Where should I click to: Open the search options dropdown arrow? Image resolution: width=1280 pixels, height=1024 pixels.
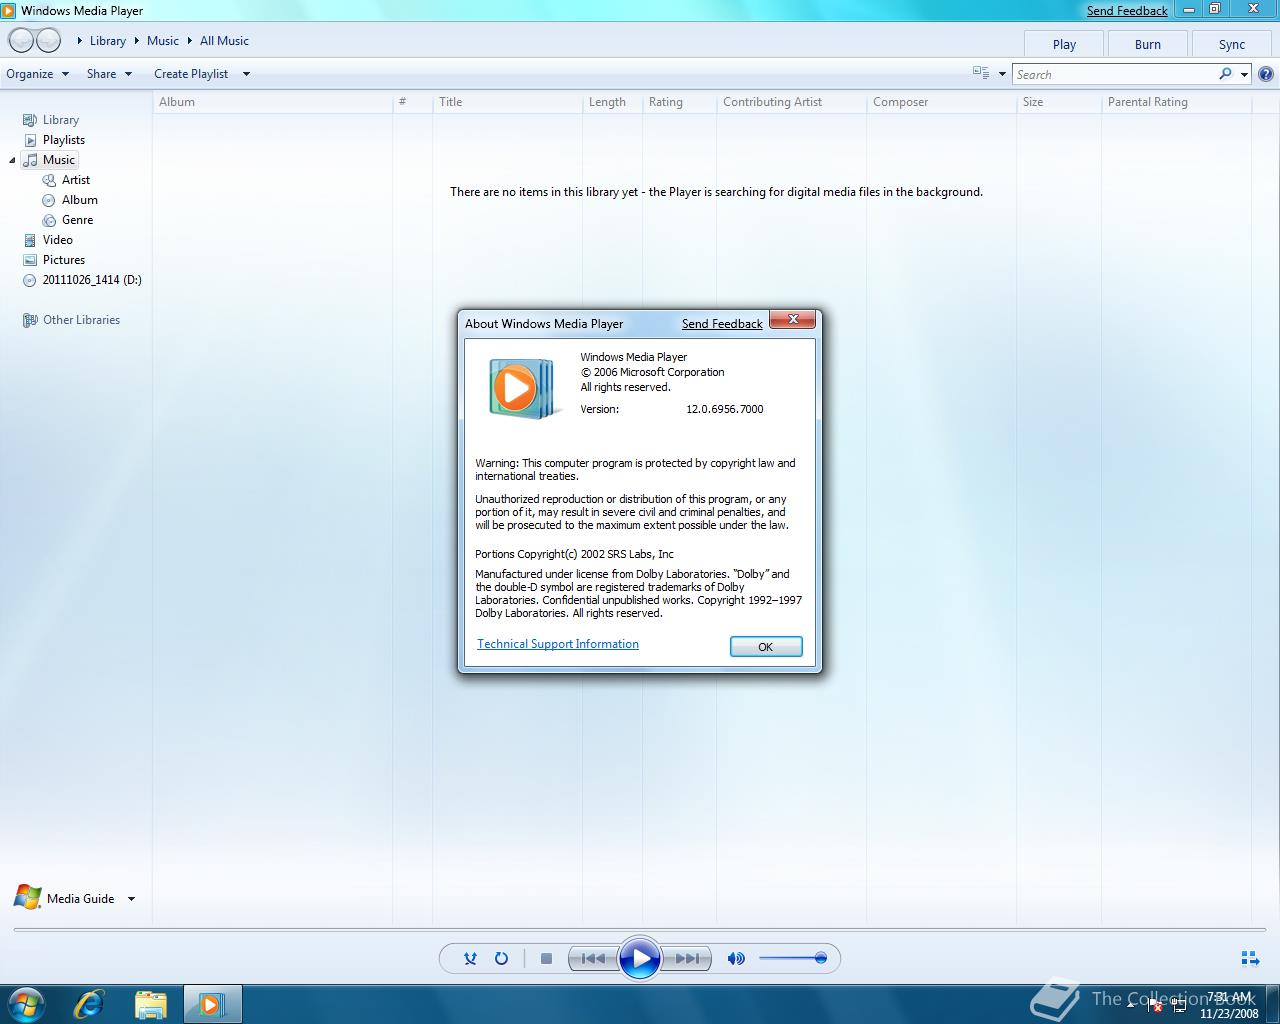point(1244,74)
